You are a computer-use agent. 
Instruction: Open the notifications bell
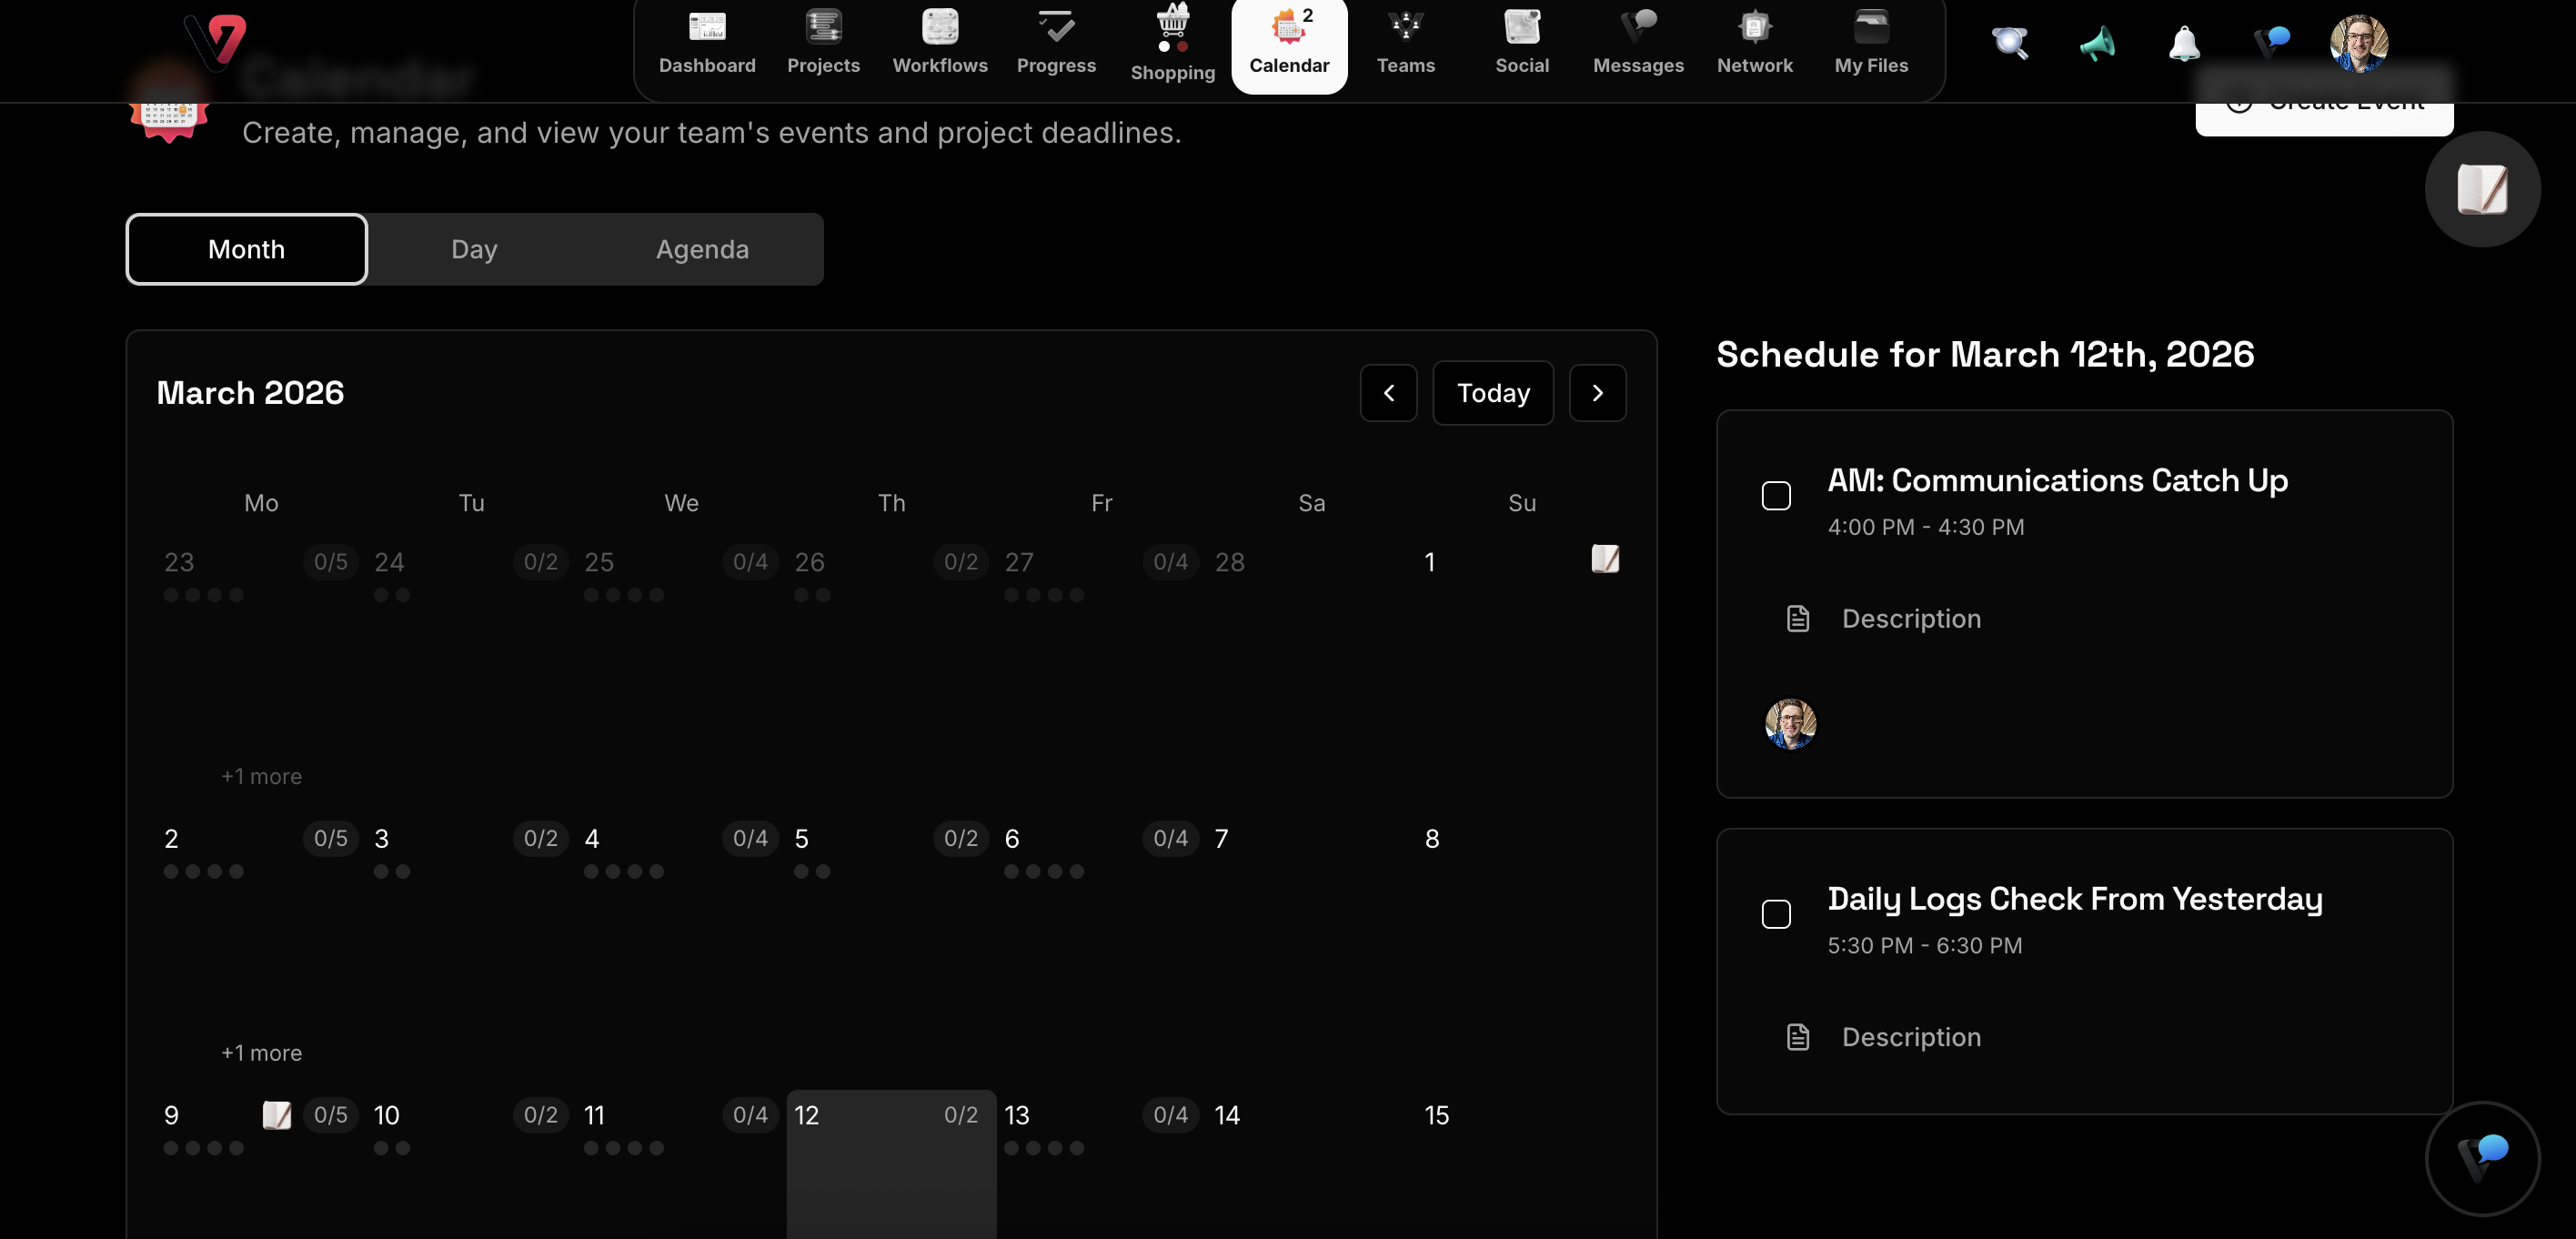point(2184,43)
